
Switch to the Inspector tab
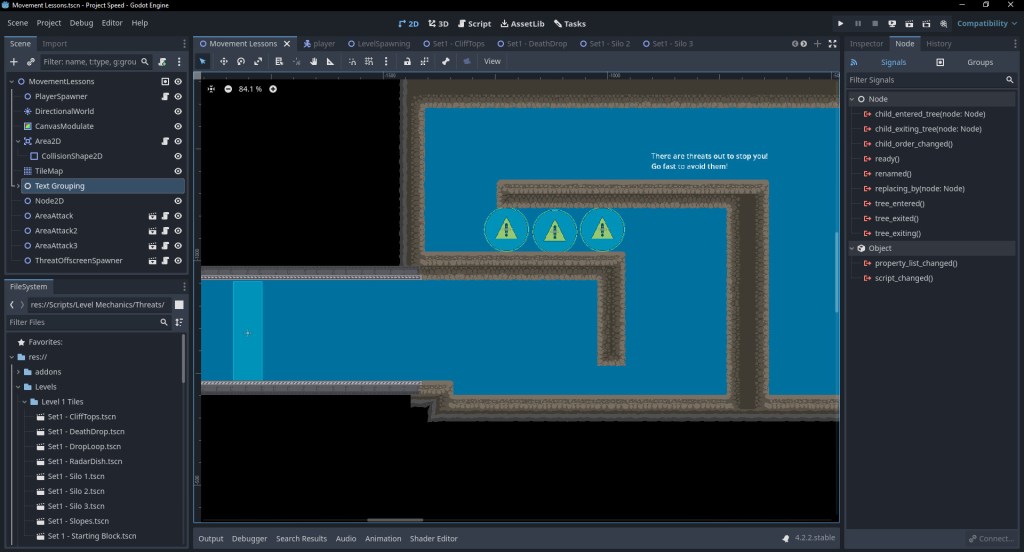pyautogui.click(x=866, y=44)
